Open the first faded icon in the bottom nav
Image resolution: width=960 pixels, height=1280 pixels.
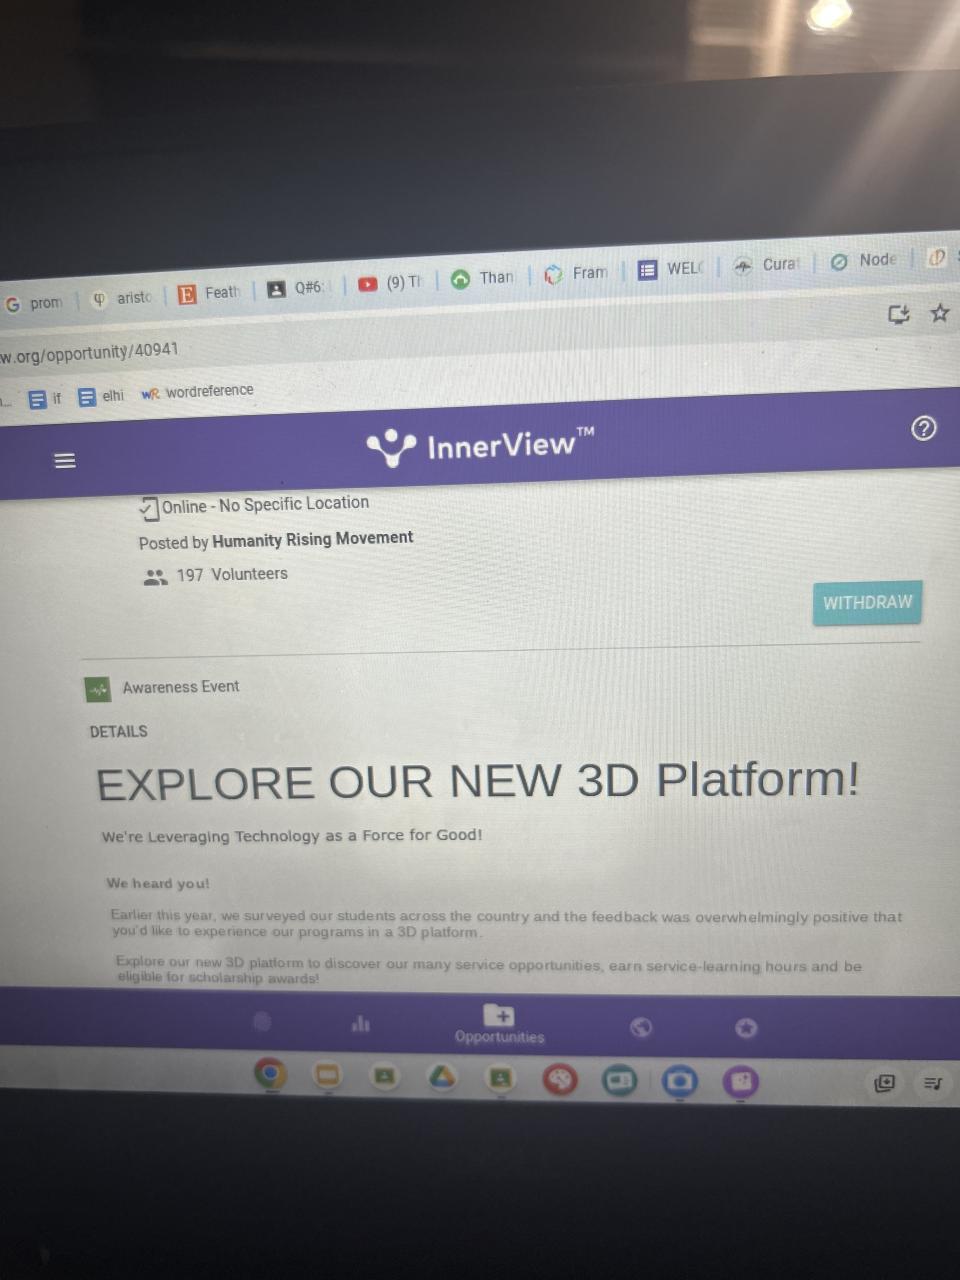[x=262, y=1021]
